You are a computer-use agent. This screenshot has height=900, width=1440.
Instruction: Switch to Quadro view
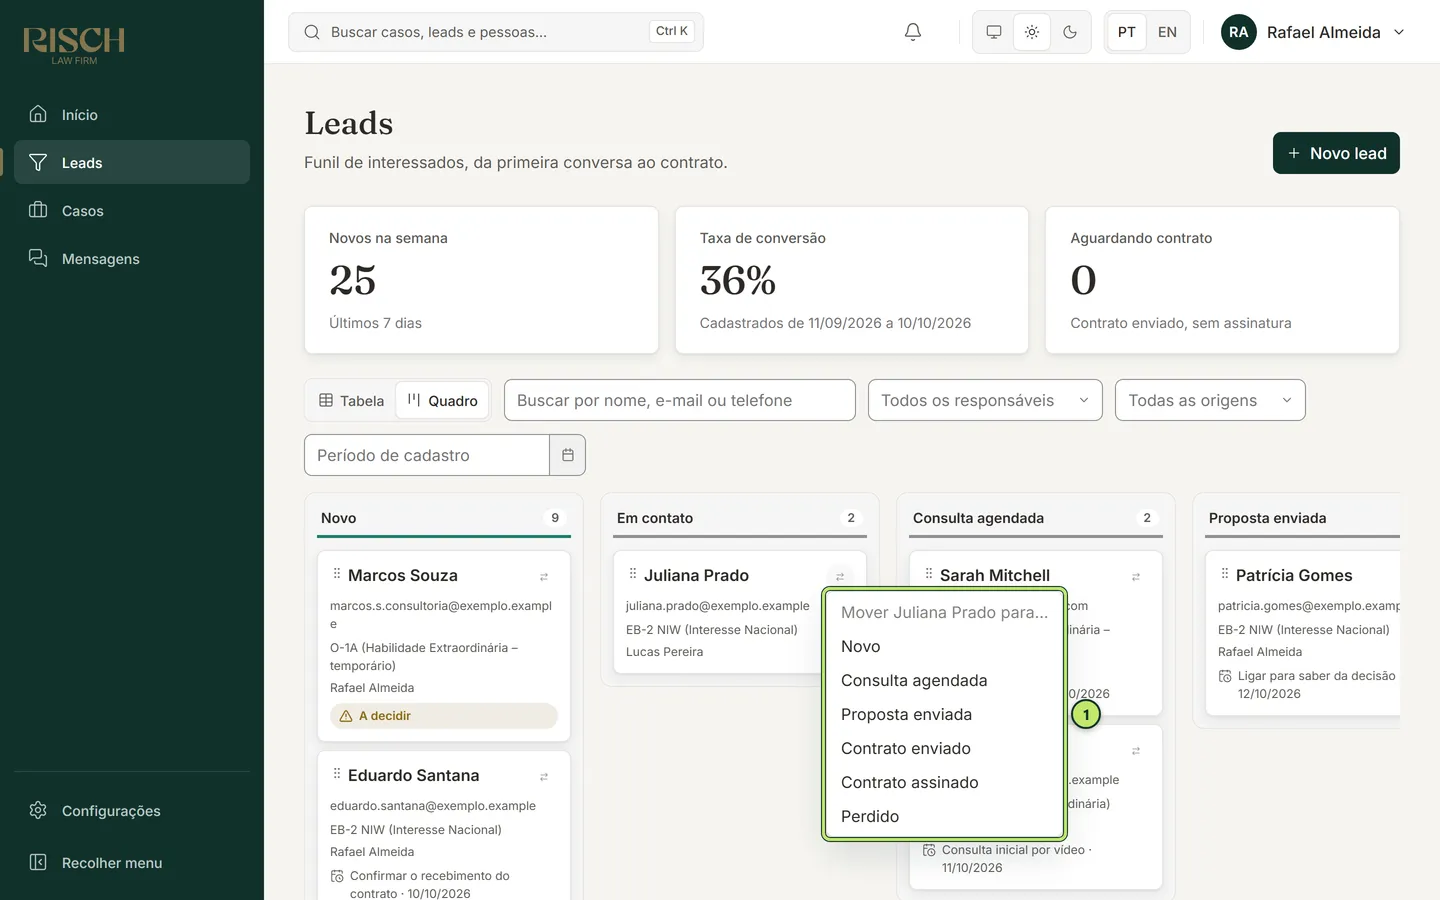pos(442,400)
